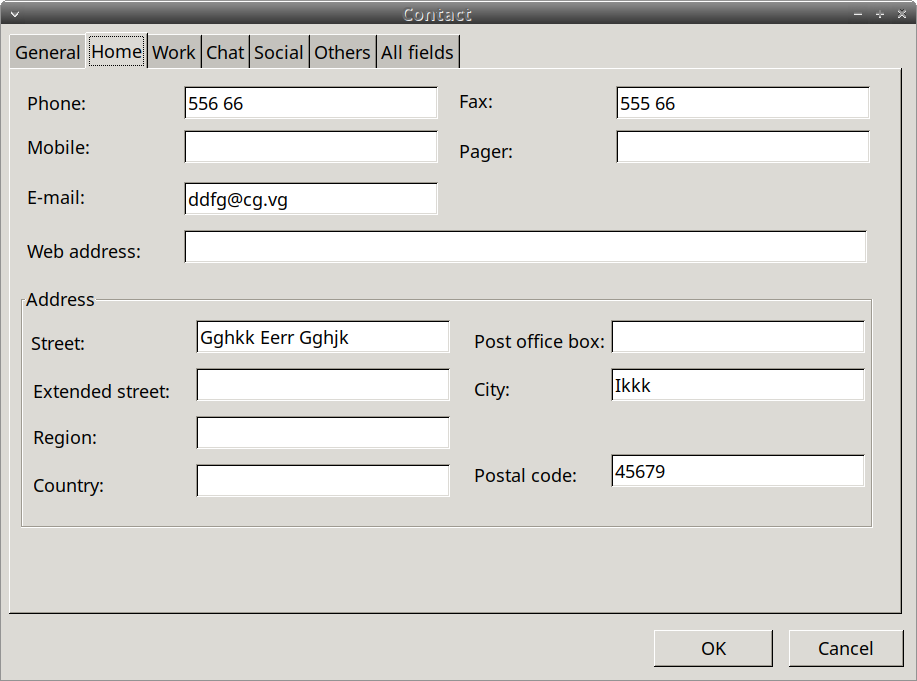This screenshot has height=681, width=917.
Task: Go to the Others tab
Action: tap(342, 53)
